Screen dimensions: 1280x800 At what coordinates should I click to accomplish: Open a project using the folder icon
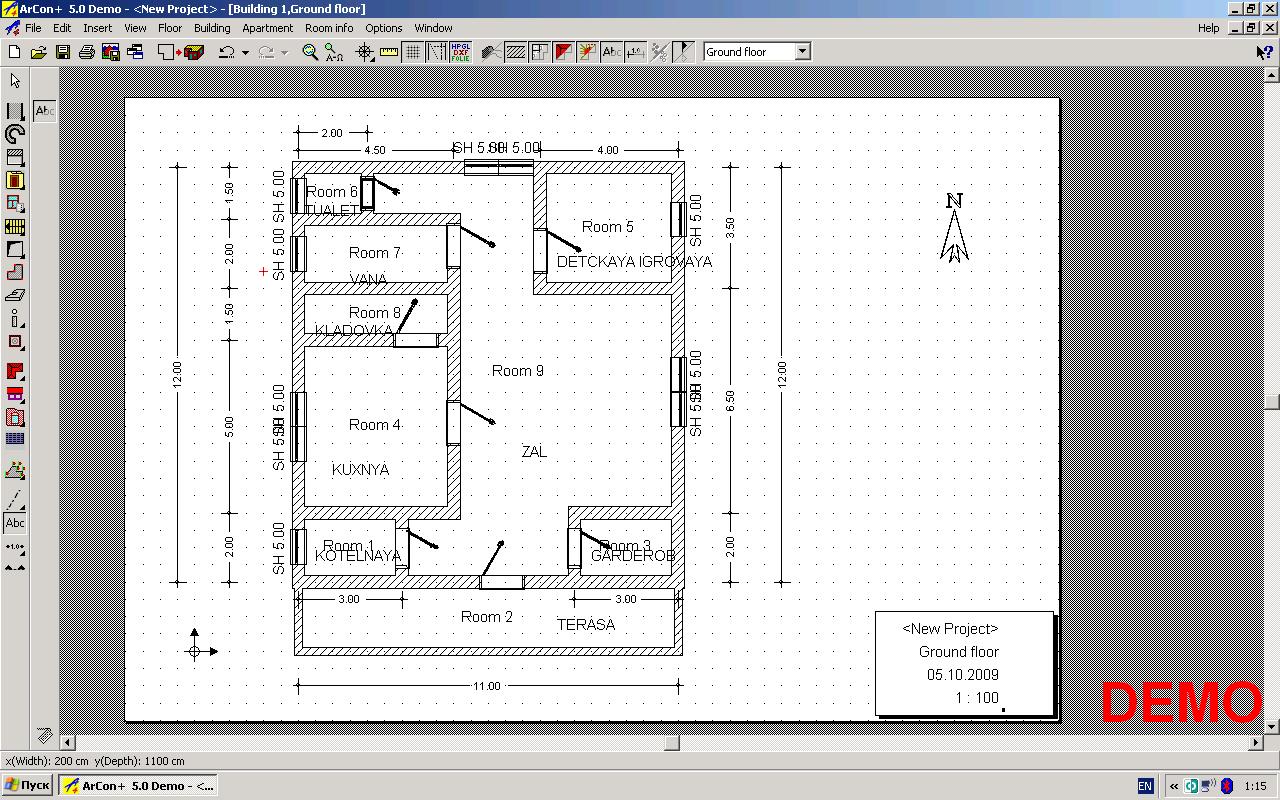38,51
